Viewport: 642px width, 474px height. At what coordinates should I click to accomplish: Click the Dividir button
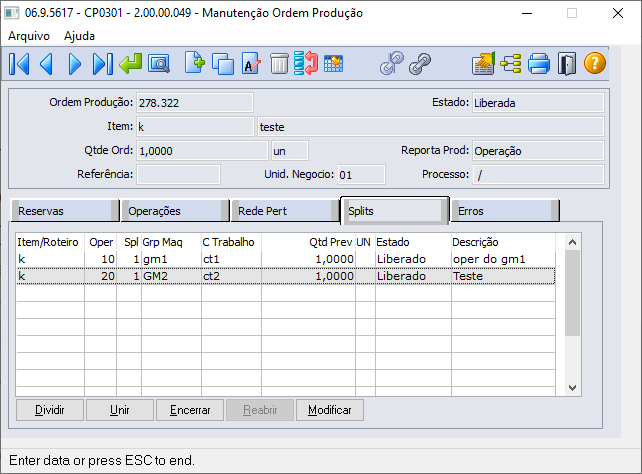(x=50, y=410)
